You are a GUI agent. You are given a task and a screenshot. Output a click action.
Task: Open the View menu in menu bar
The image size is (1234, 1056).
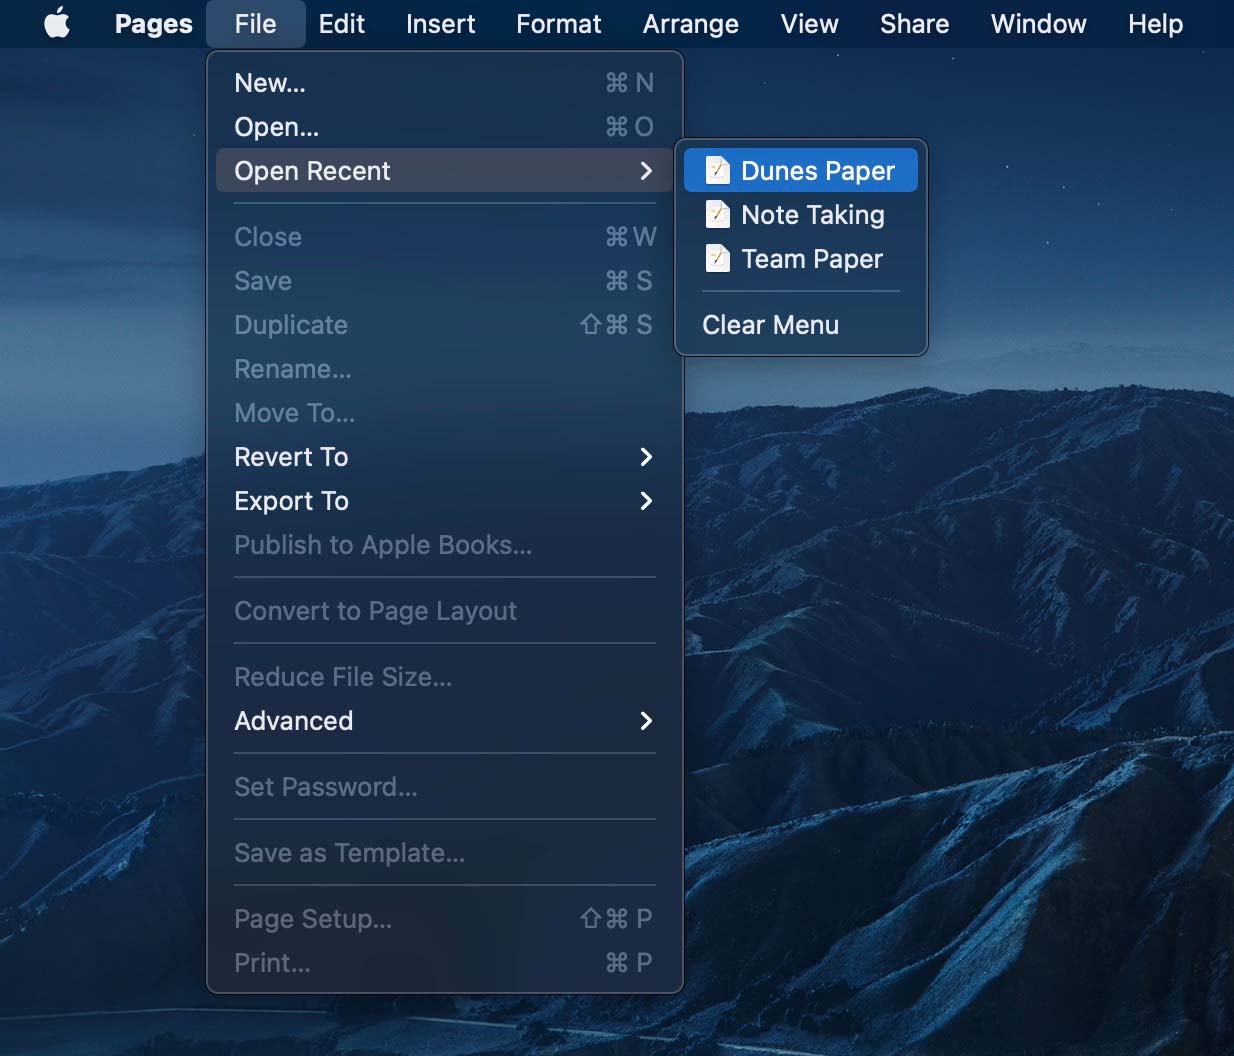(810, 24)
